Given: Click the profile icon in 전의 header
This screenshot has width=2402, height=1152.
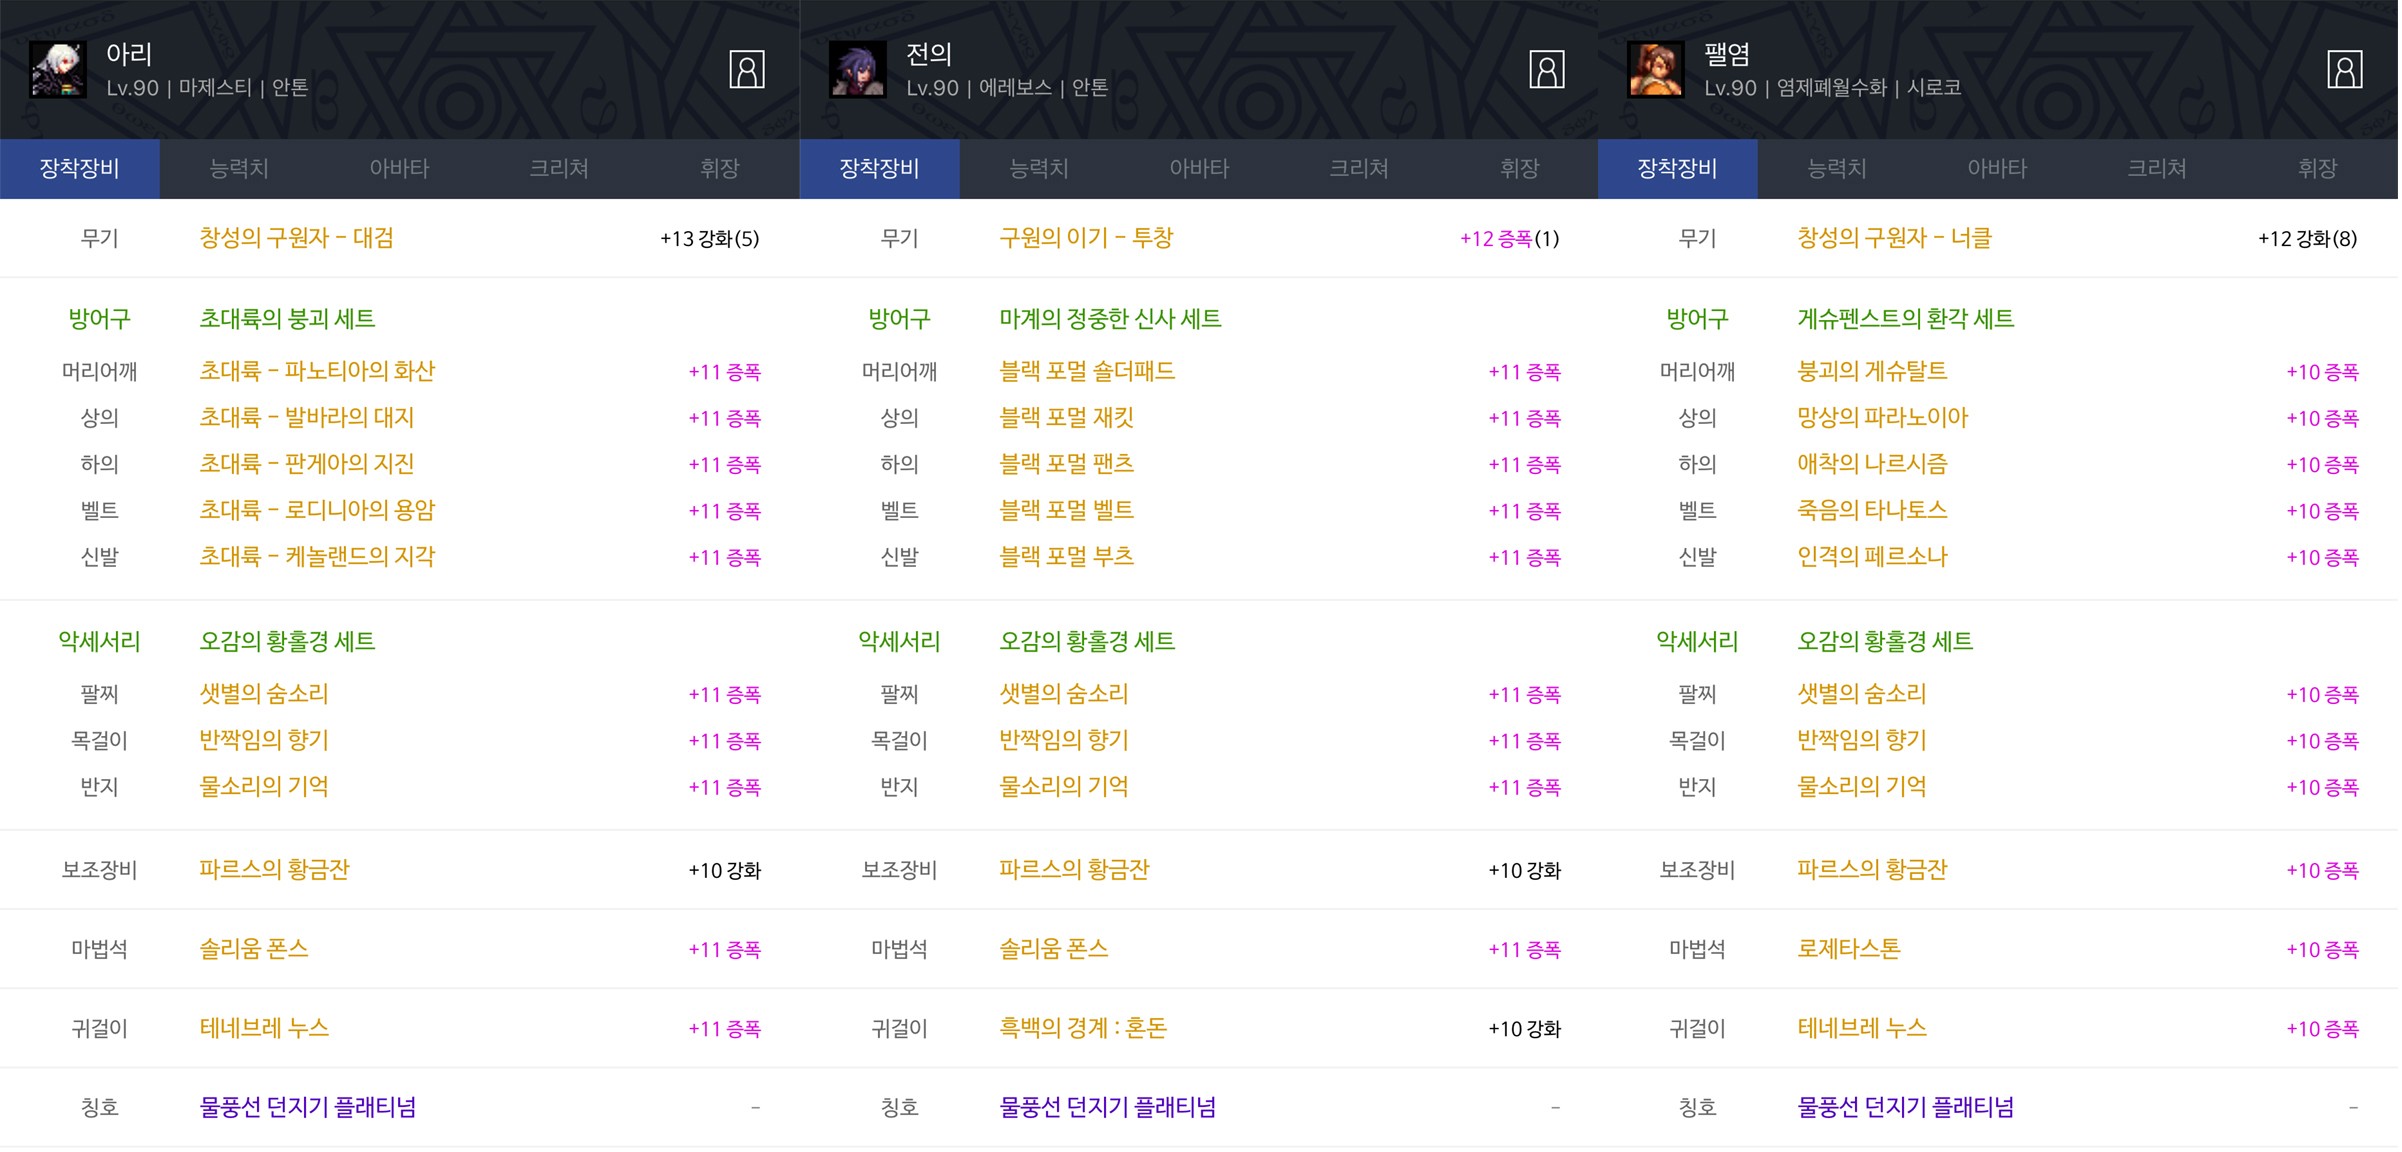Looking at the screenshot, I should coord(1546,70).
